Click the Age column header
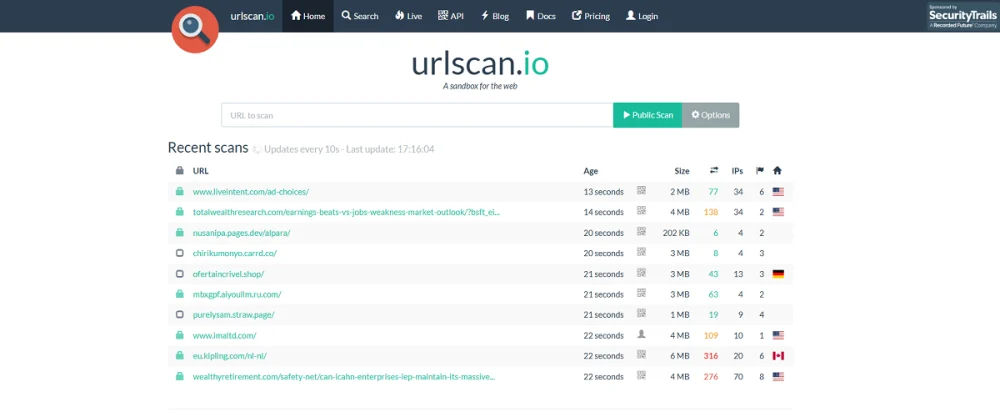Image resolution: width=1000 pixels, height=412 pixels. coord(591,171)
